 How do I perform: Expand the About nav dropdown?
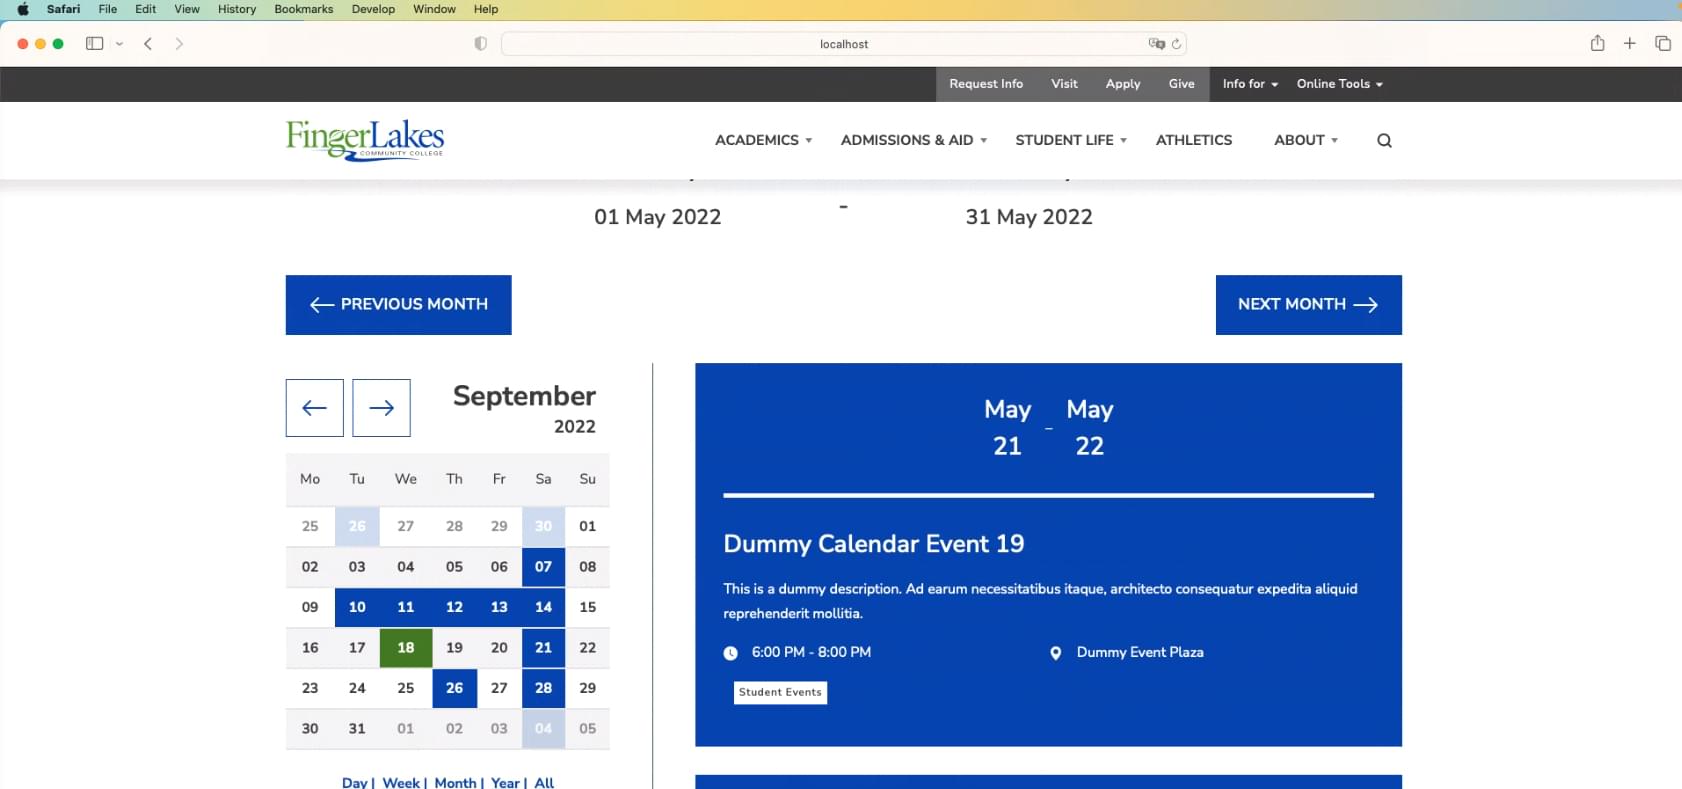(1306, 140)
